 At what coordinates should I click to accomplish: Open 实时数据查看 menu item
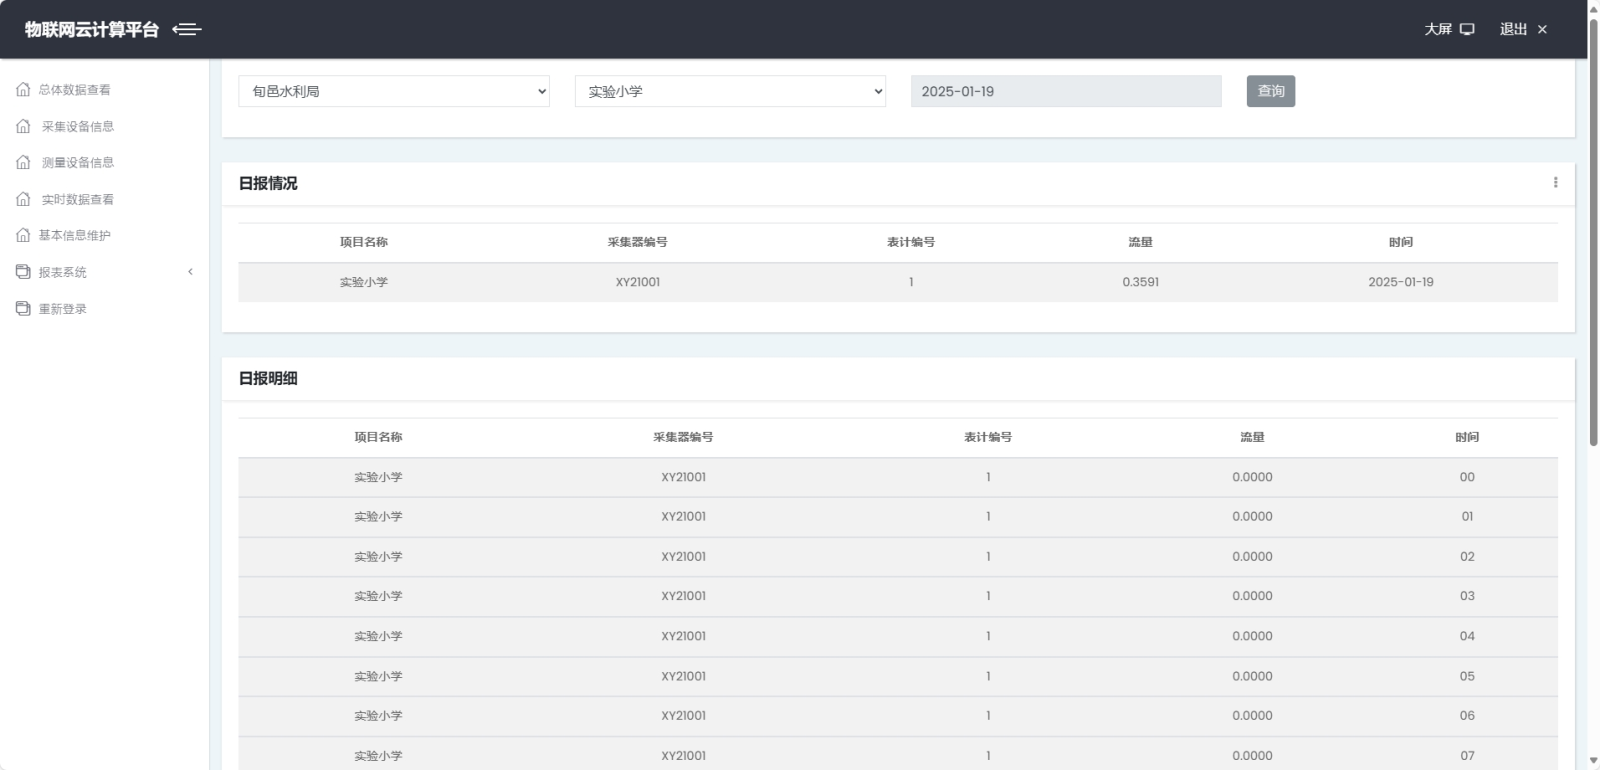point(77,199)
